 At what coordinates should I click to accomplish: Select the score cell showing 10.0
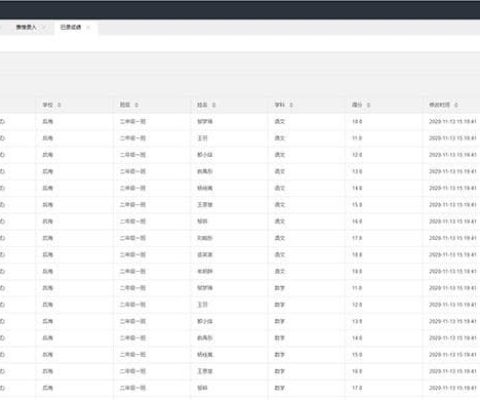[x=357, y=122]
